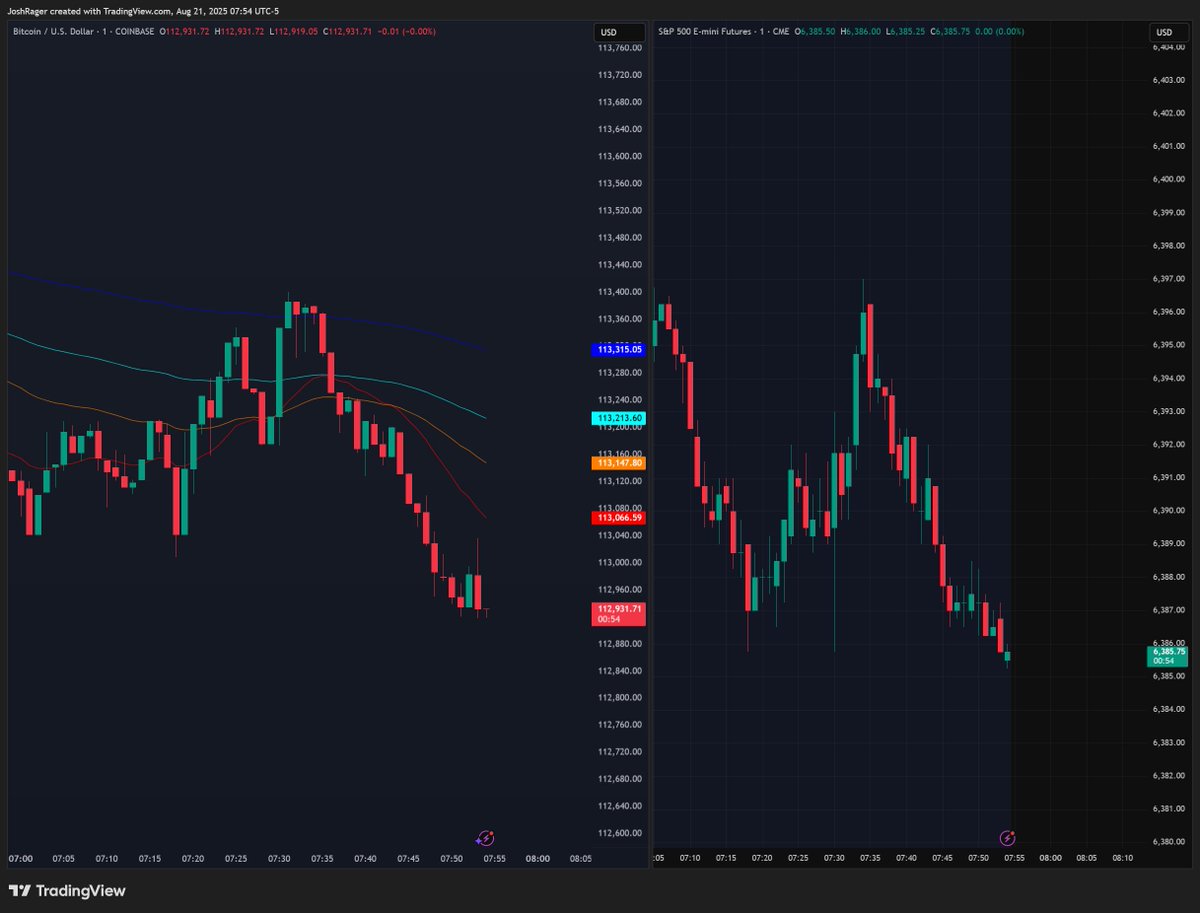Click the 07:10 time label on S&P 500 chart
The image size is (1200, 913).
(x=690, y=858)
